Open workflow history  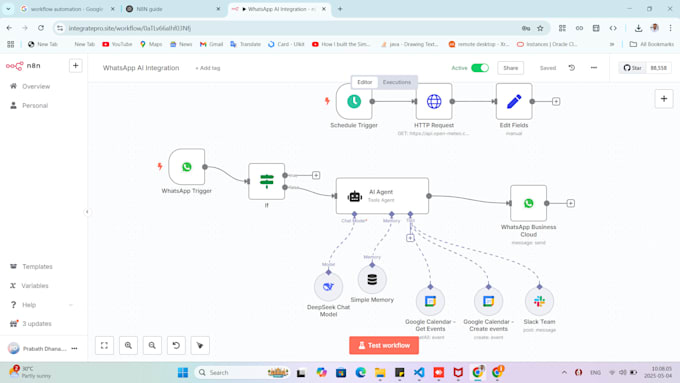(x=572, y=68)
